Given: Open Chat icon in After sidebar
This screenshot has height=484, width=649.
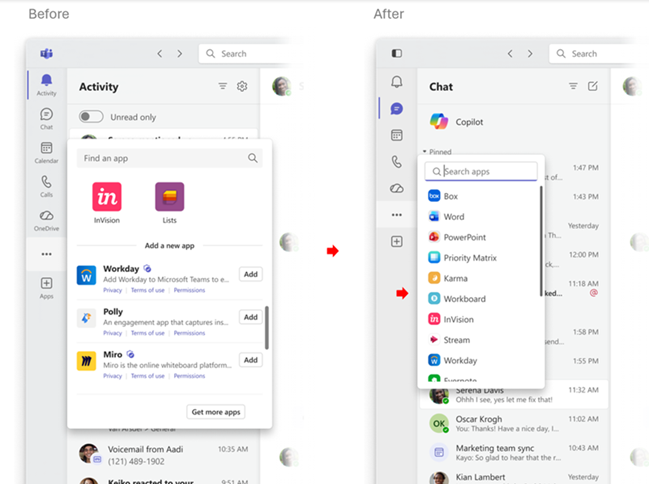Looking at the screenshot, I should (x=397, y=108).
